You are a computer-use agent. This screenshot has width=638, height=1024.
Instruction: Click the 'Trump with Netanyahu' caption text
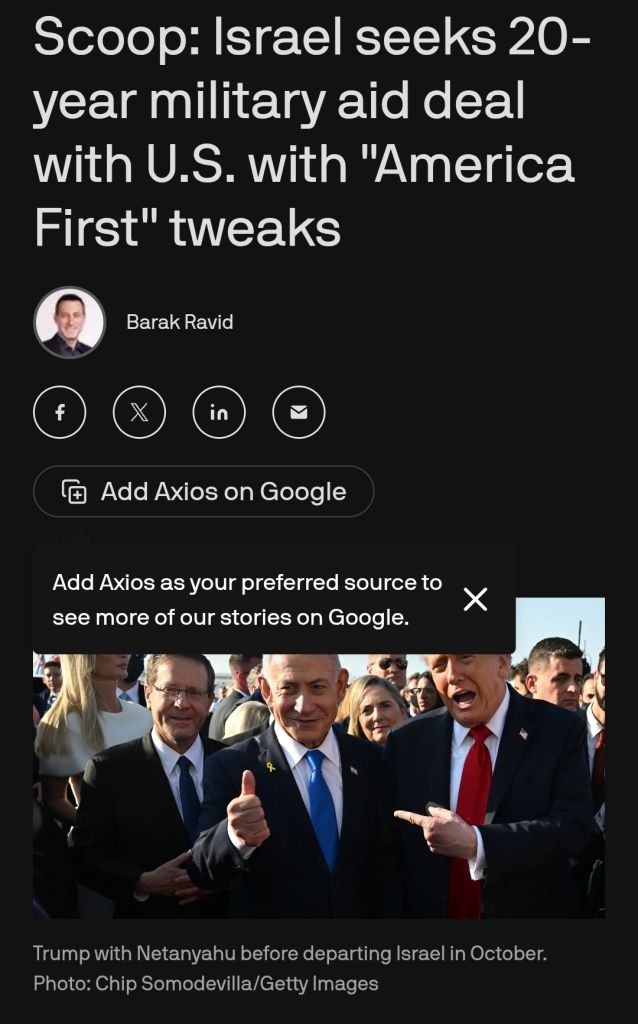pos(289,953)
